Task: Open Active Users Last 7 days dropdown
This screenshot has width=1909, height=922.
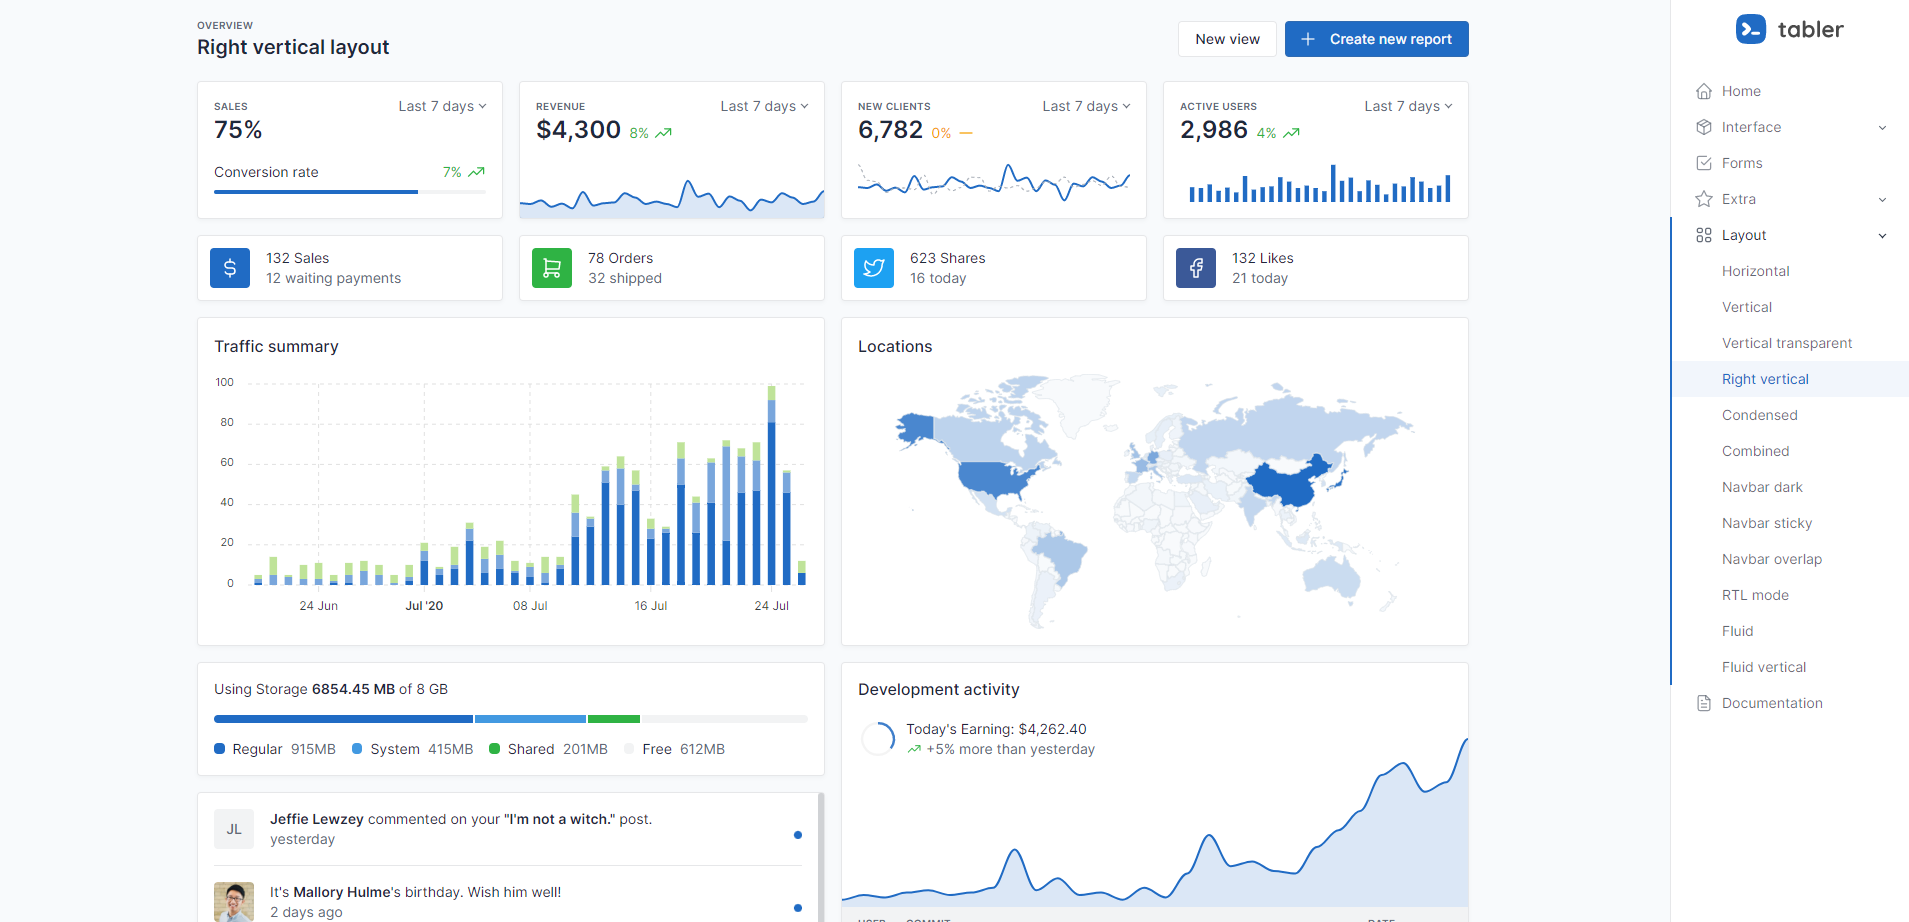Action: (1408, 106)
